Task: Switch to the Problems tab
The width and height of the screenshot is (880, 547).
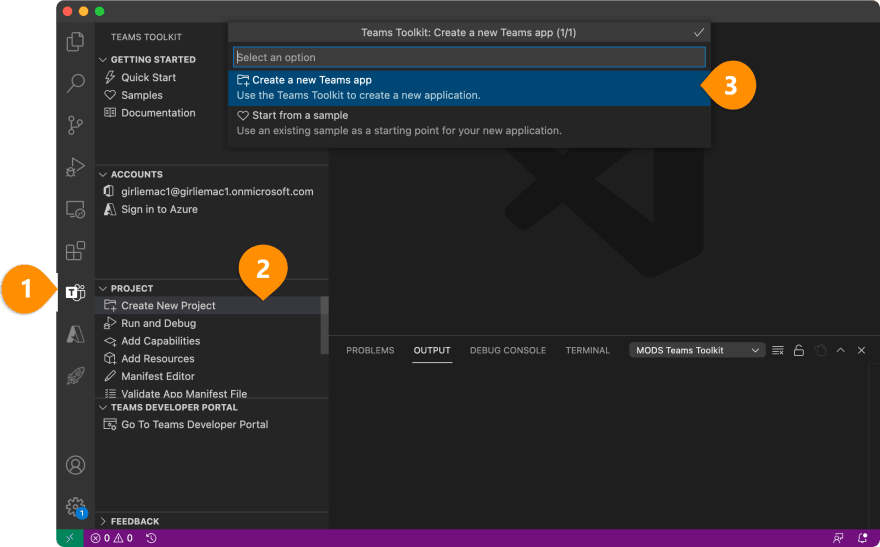Action: tap(370, 350)
